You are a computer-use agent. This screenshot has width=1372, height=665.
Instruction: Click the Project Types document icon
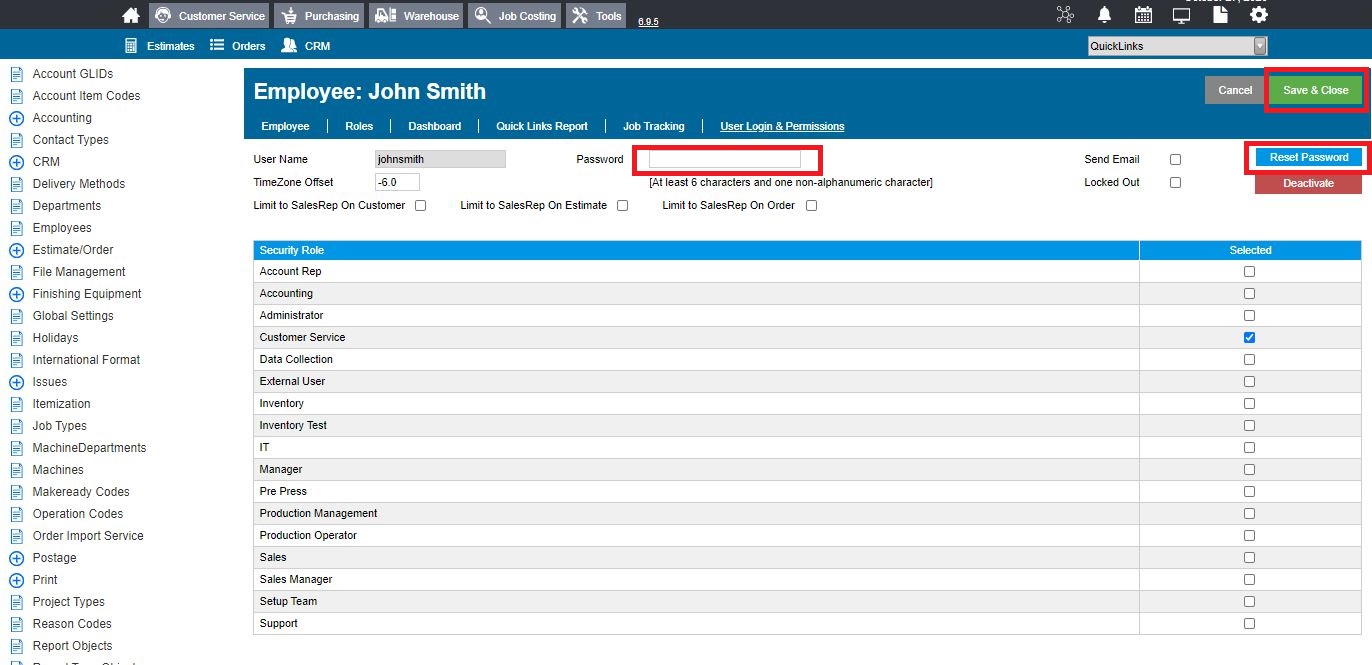pos(16,602)
